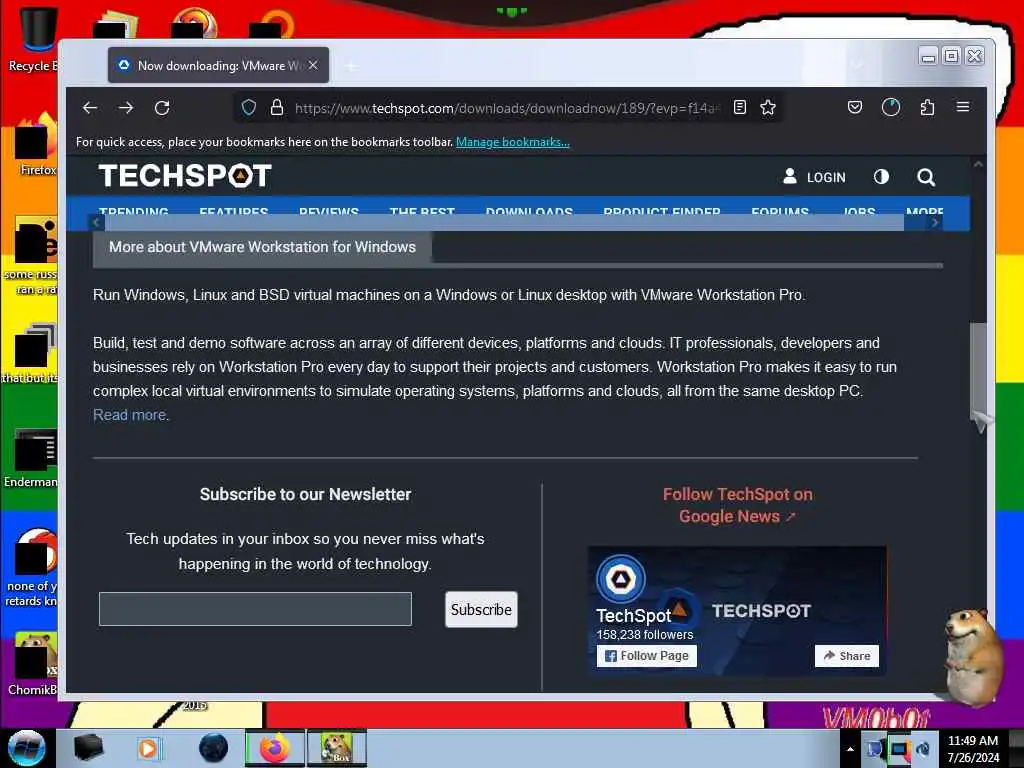This screenshot has width=1024, height=768.
Task: Click the LOGIN user button
Action: coord(814,177)
